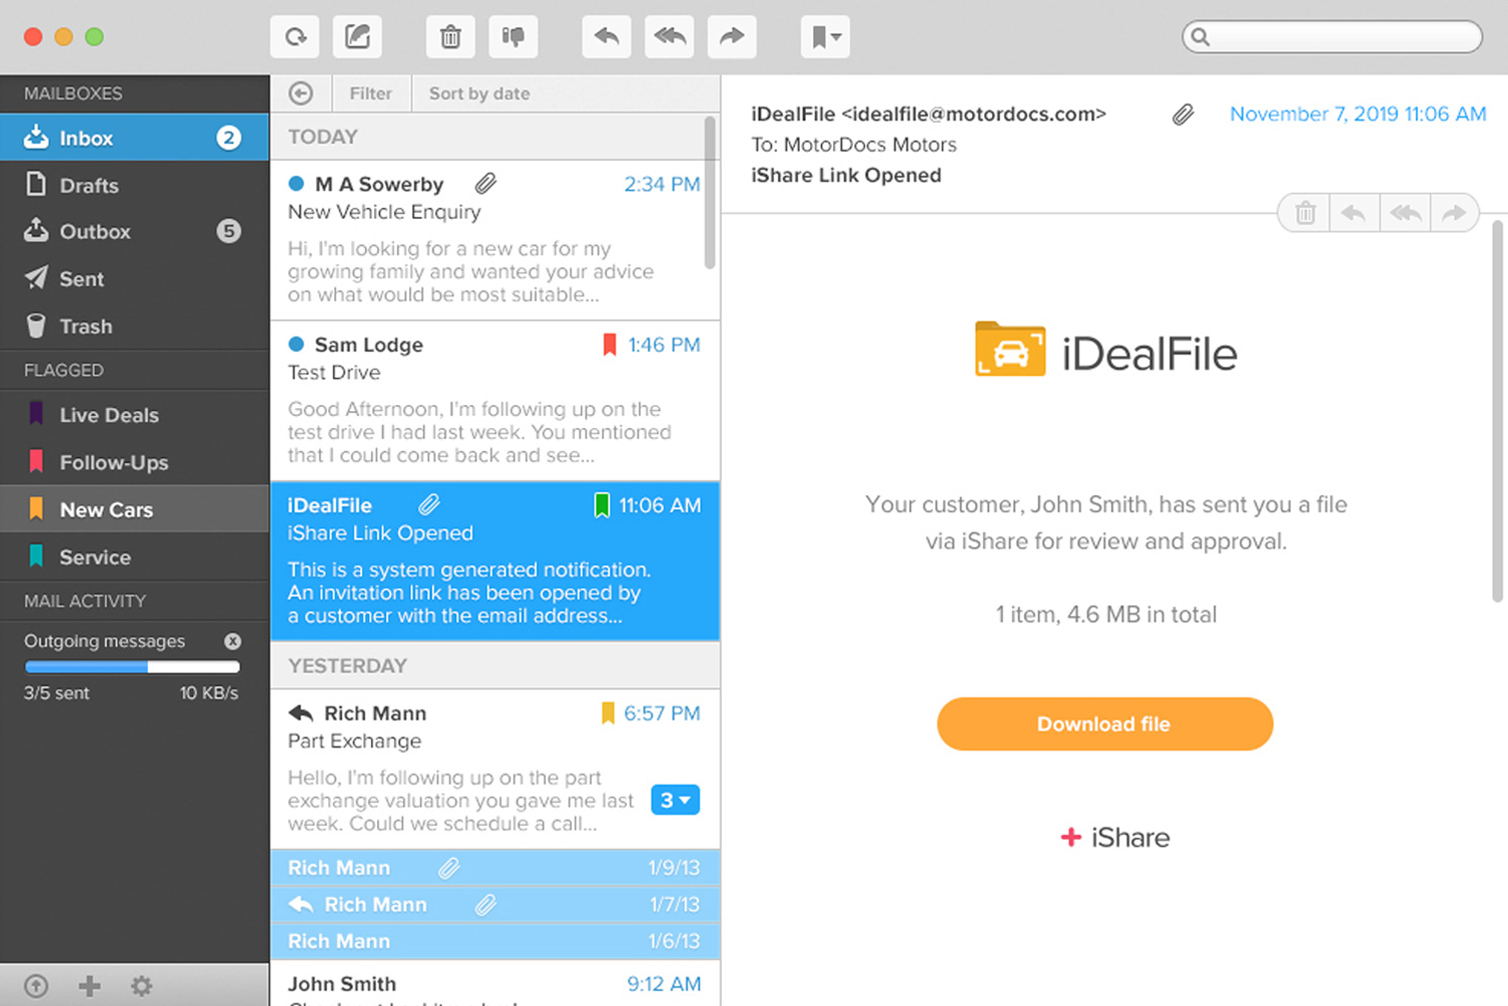Open the Inbox mailbox

click(x=134, y=137)
